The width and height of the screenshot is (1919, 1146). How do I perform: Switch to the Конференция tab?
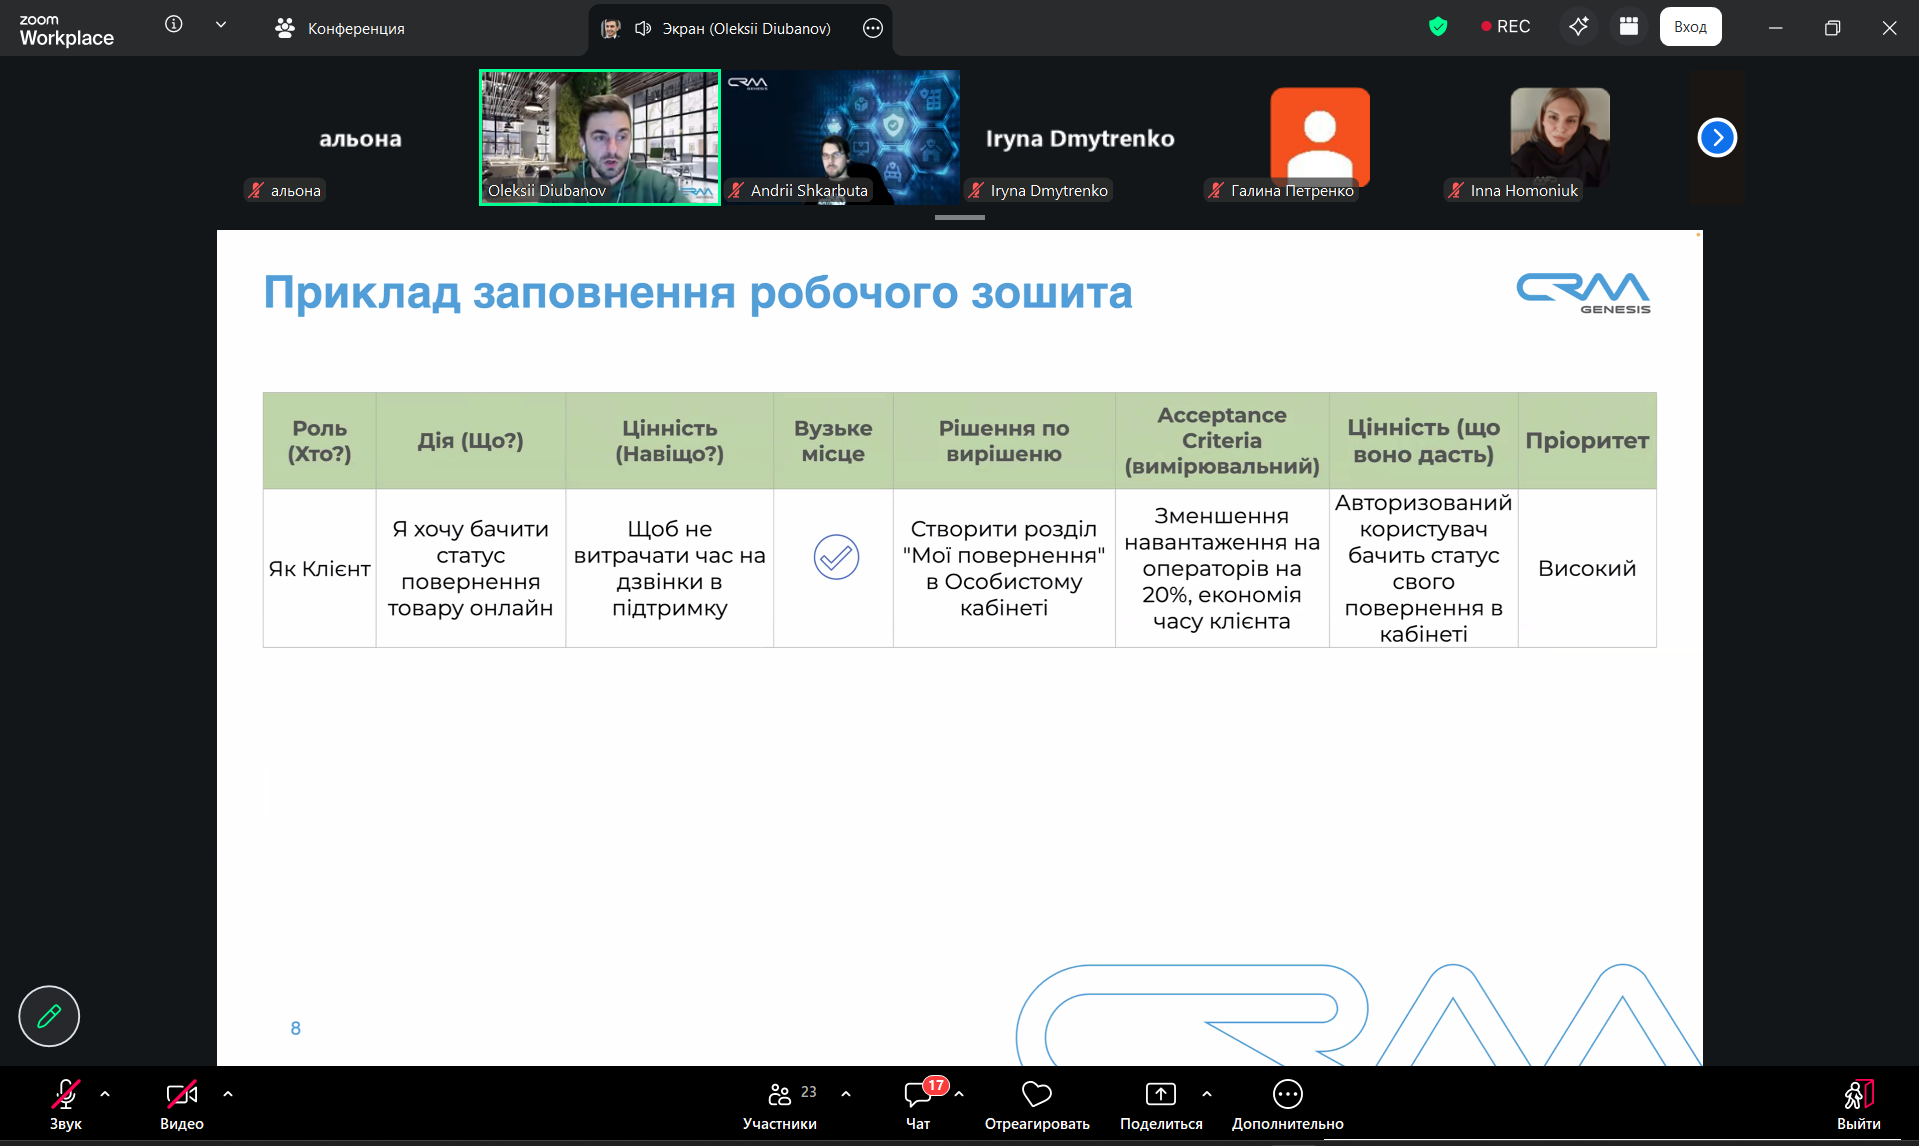340,28
